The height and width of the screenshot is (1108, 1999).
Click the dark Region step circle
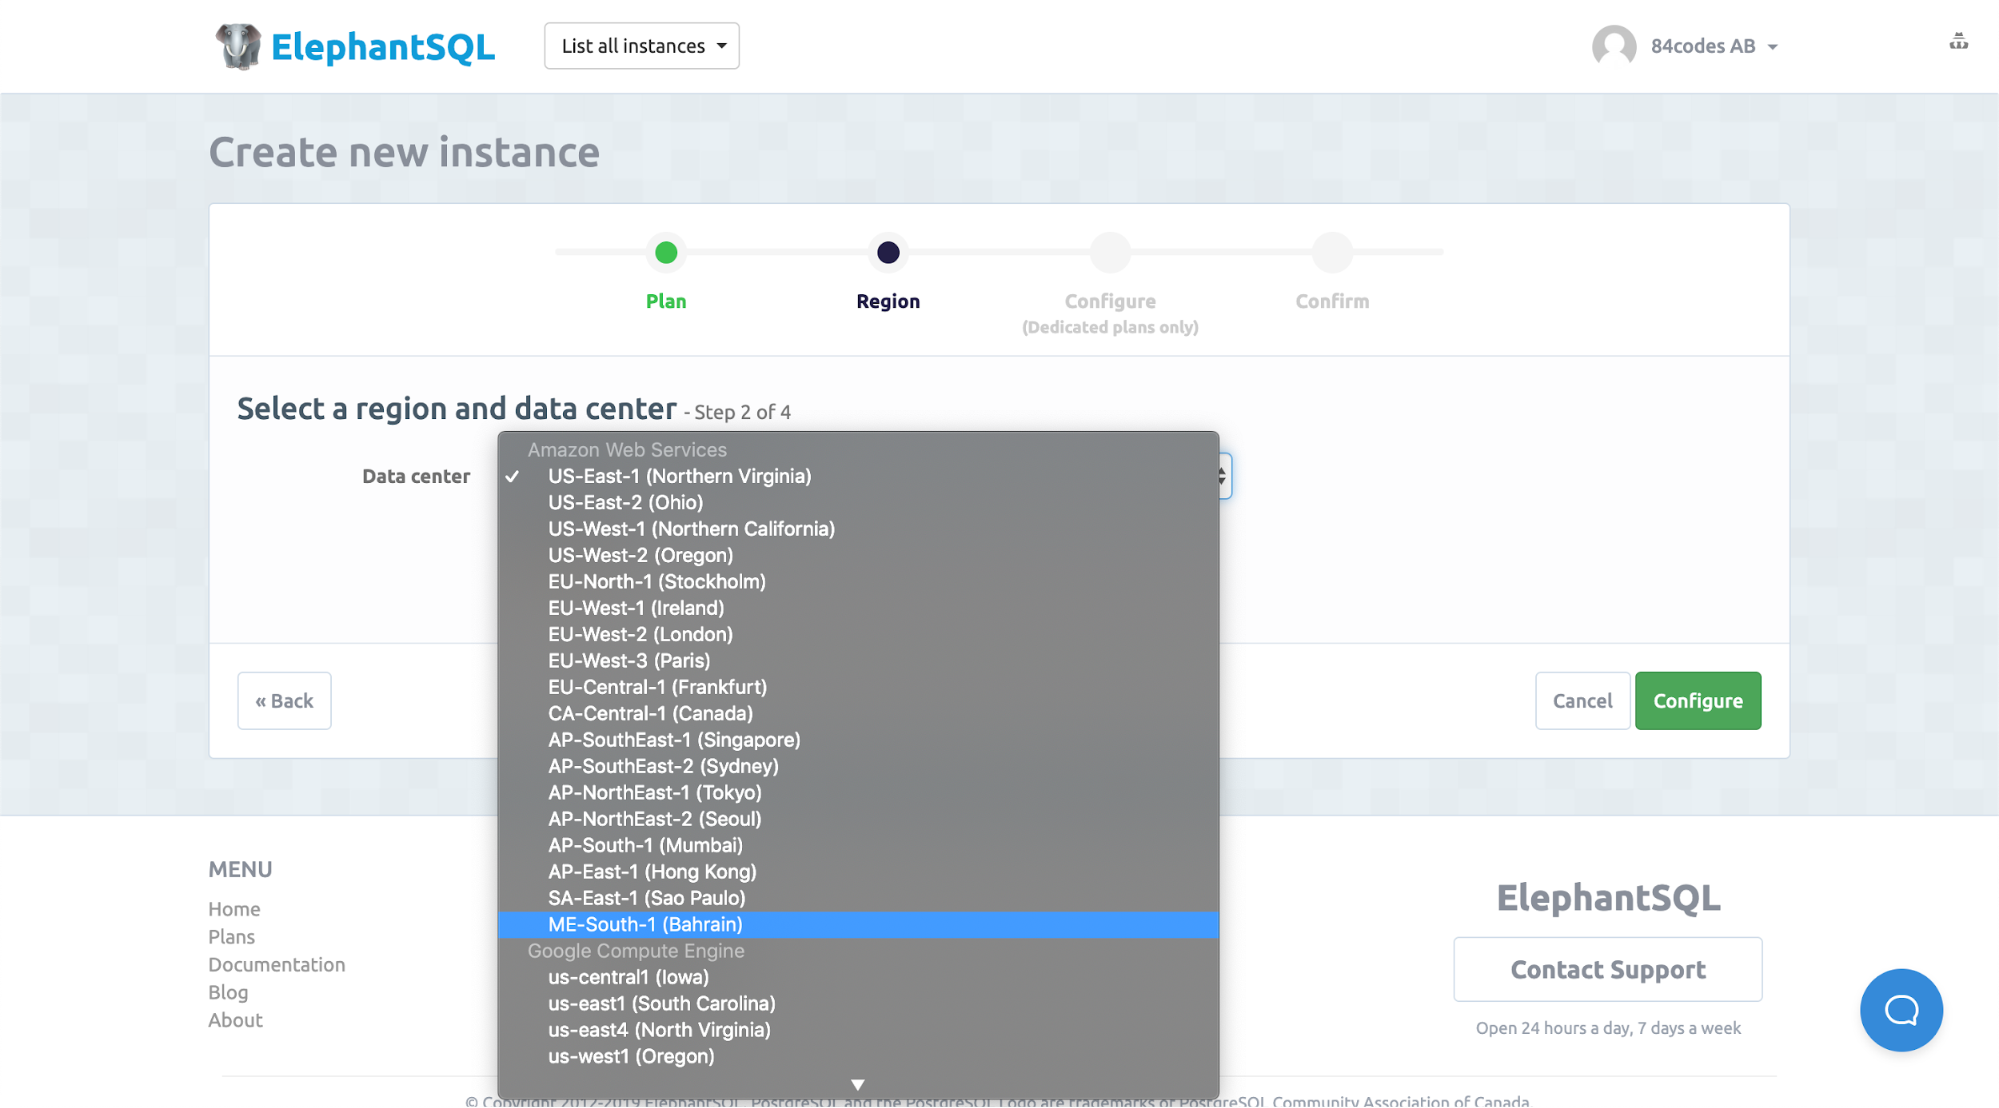click(888, 253)
